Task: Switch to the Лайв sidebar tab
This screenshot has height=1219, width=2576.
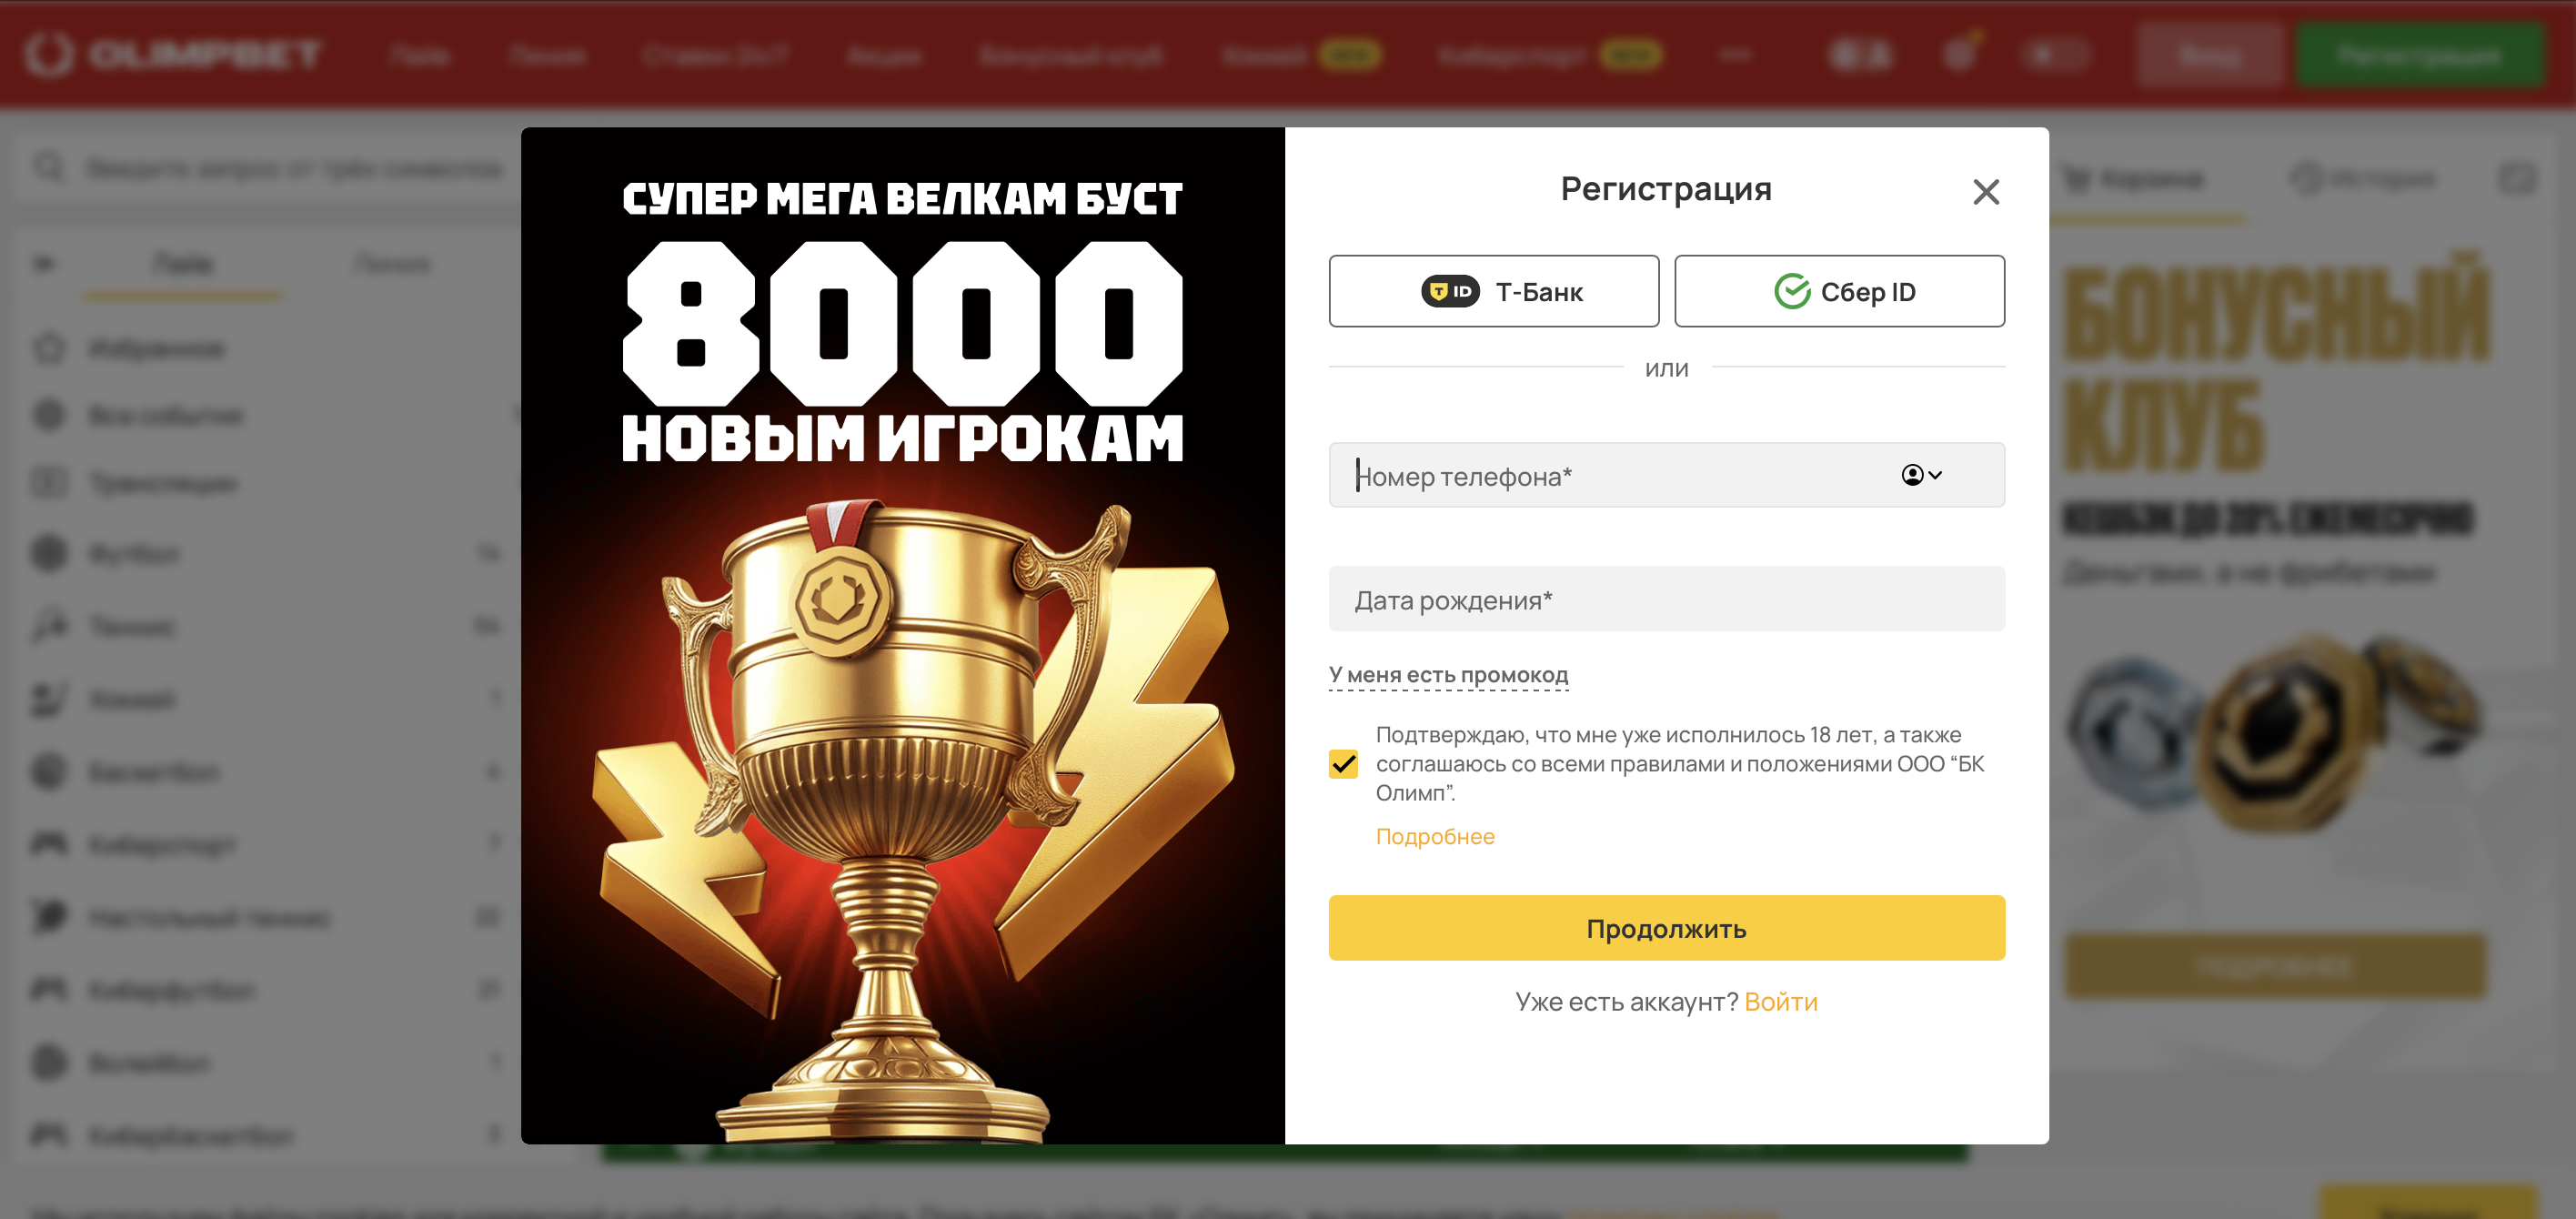Action: [x=183, y=264]
